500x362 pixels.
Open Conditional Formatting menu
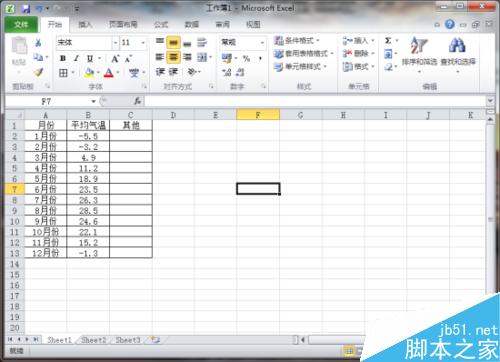[x=297, y=41]
